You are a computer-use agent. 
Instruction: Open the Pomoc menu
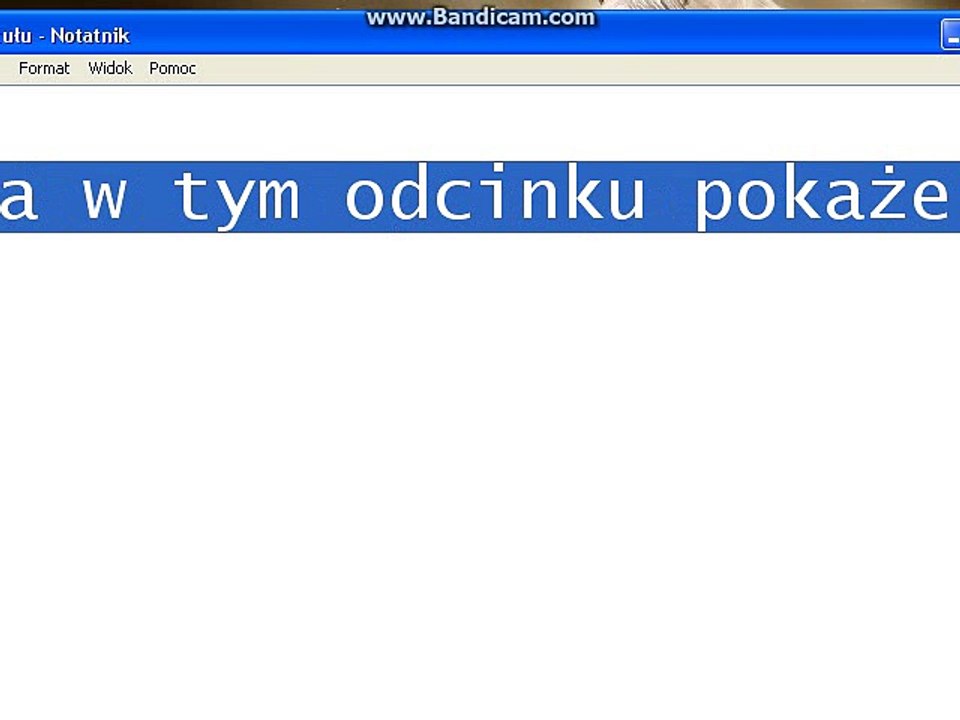coord(173,68)
